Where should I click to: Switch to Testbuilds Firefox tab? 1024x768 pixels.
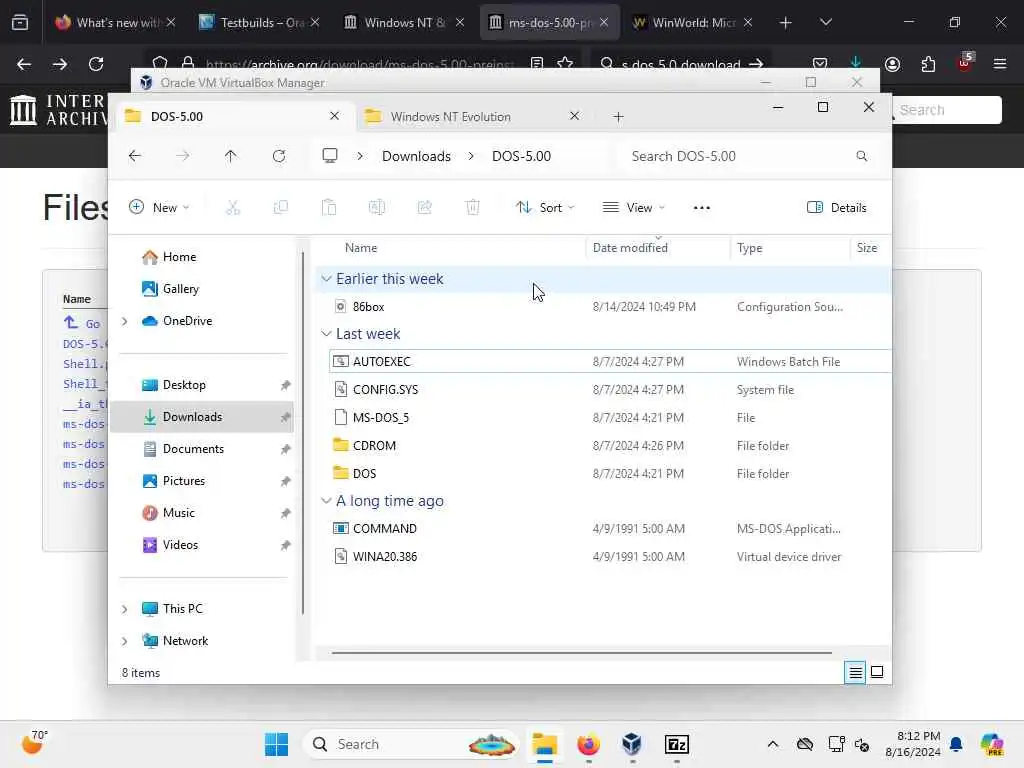(259, 22)
